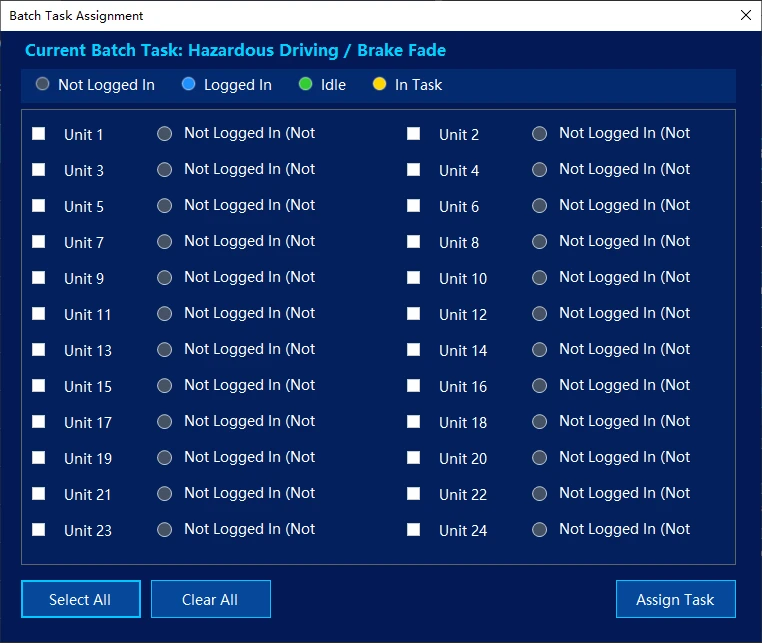Click the 'Unit 10' label text

click(x=463, y=278)
